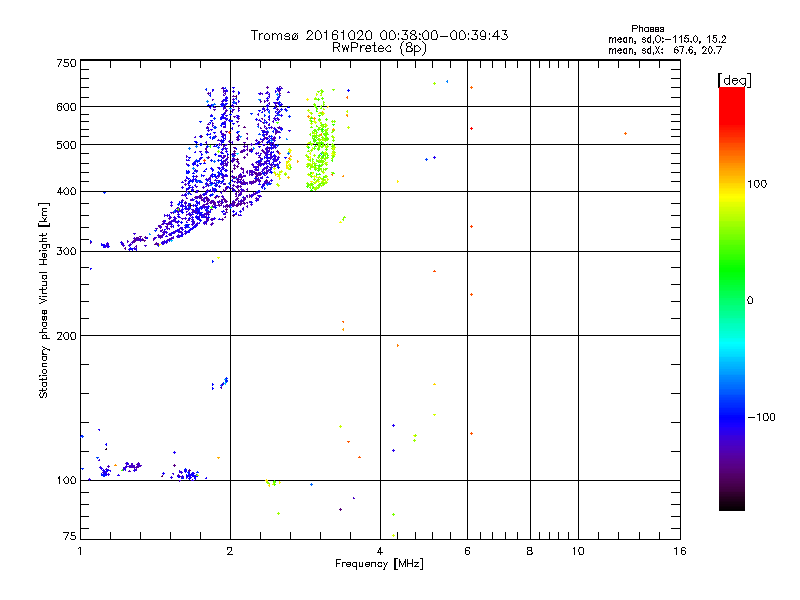Image resolution: width=800 pixels, height=600 pixels.
Task: Click the black end of the colorbar
Action: click(x=732, y=505)
